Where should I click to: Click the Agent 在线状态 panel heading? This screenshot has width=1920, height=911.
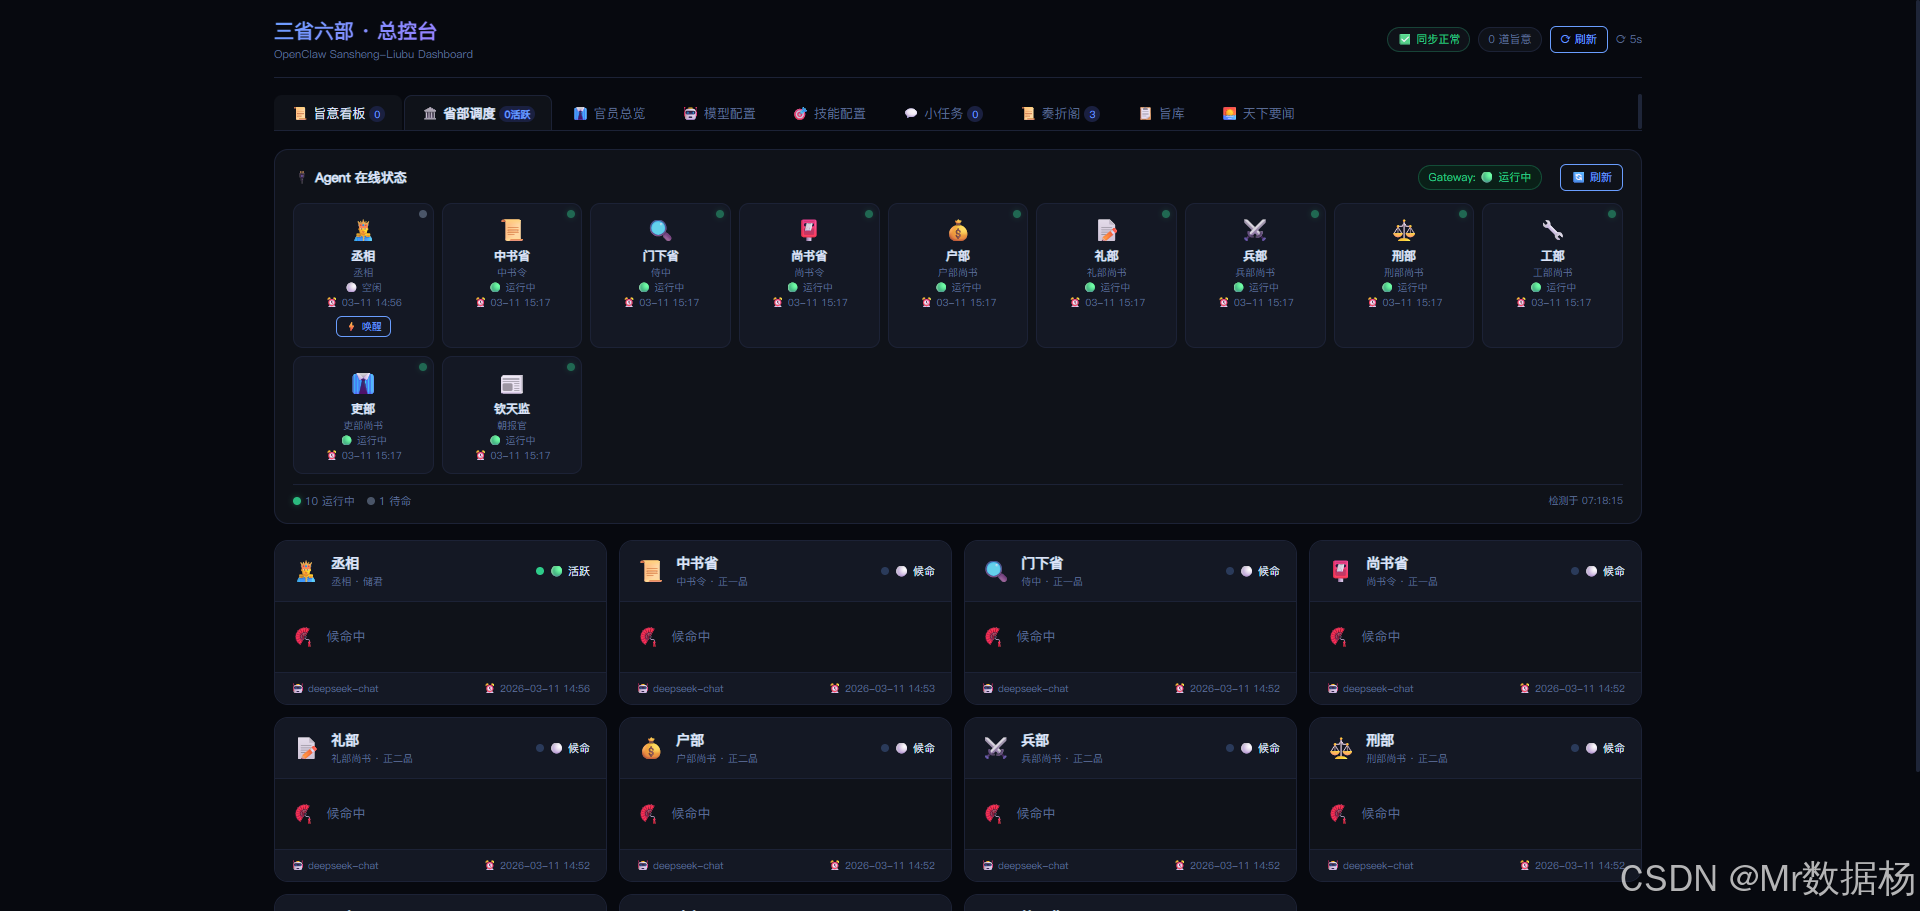(352, 177)
